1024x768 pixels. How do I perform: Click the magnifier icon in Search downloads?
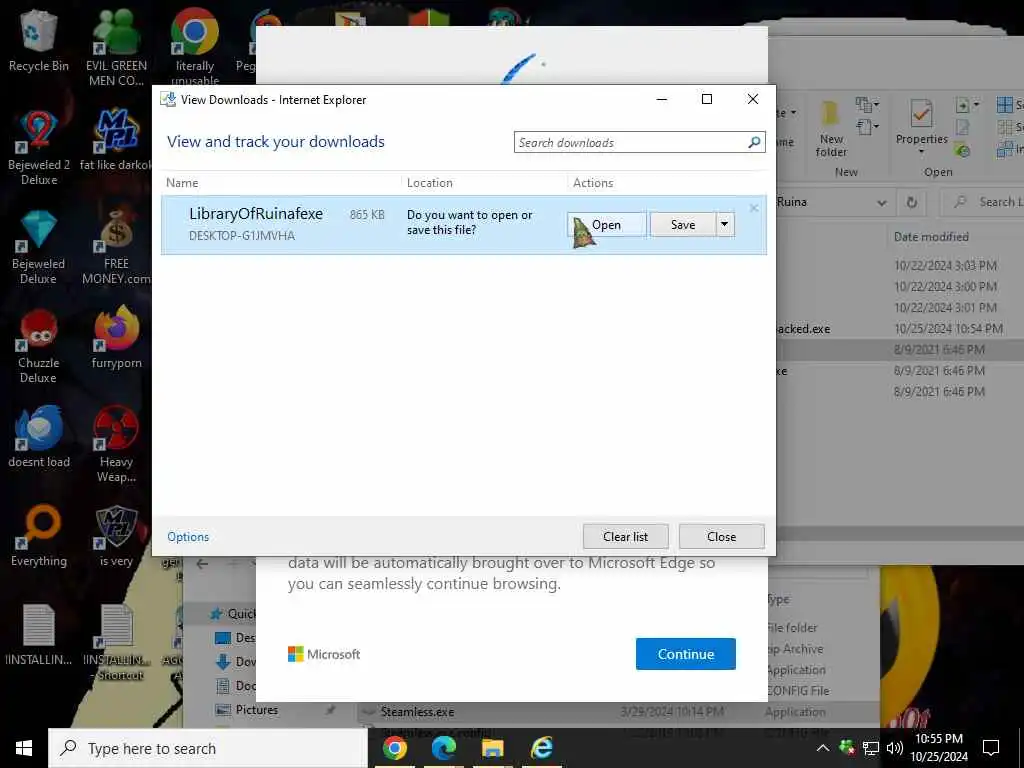[x=755, y=142]
